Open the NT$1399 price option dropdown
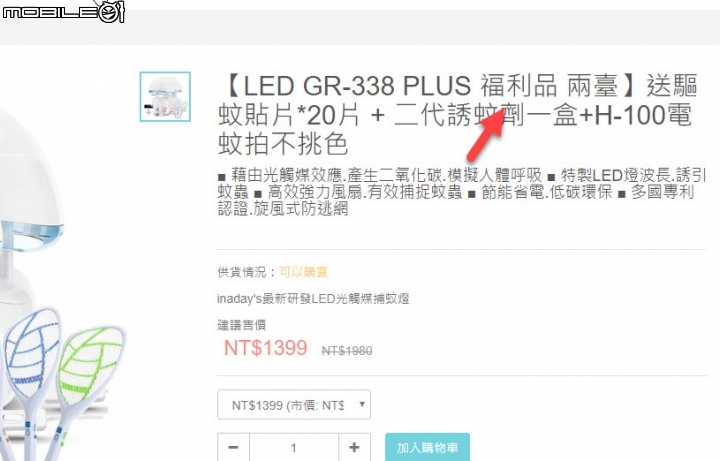 294,405
